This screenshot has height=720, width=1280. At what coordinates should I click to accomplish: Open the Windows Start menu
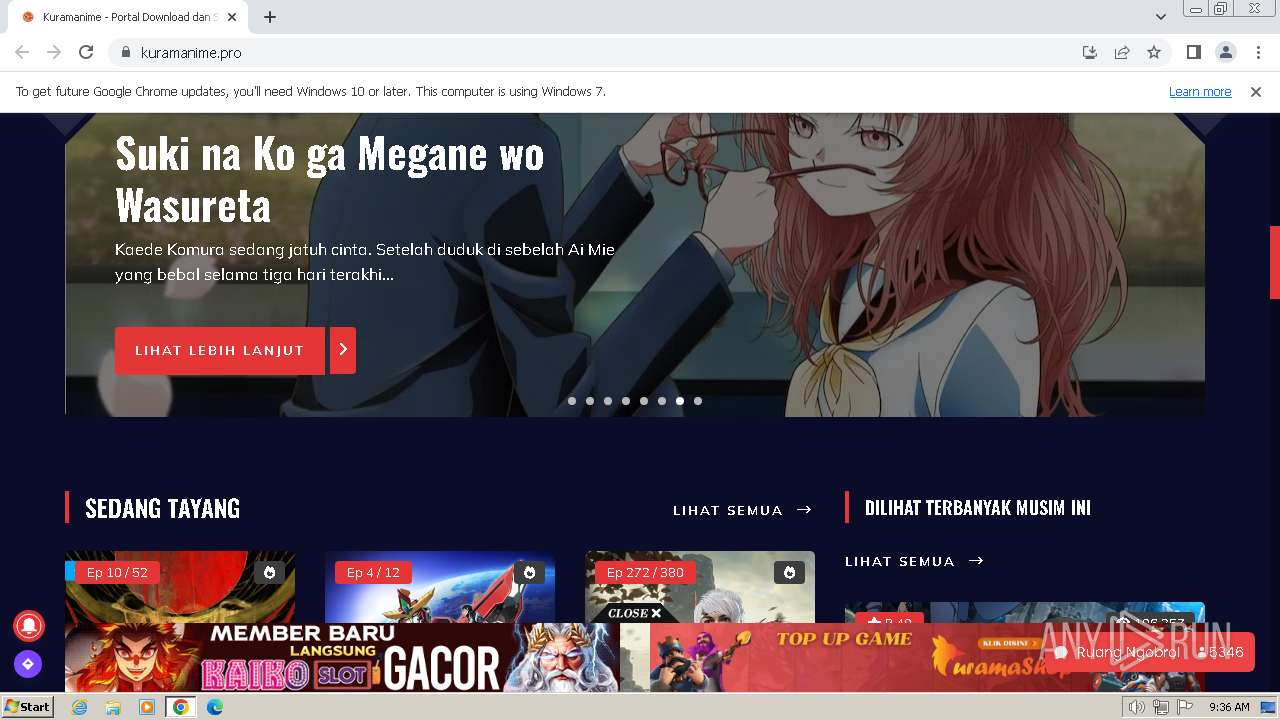[28, 707]
